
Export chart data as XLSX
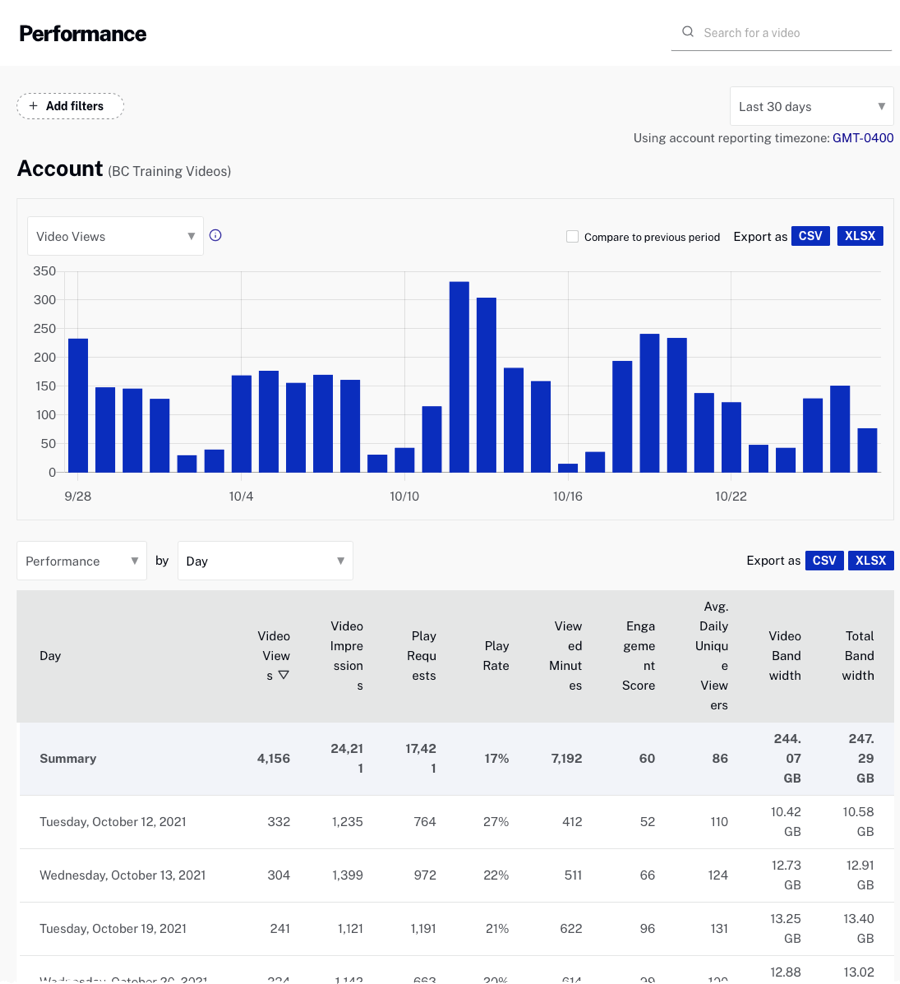[860, 236]
